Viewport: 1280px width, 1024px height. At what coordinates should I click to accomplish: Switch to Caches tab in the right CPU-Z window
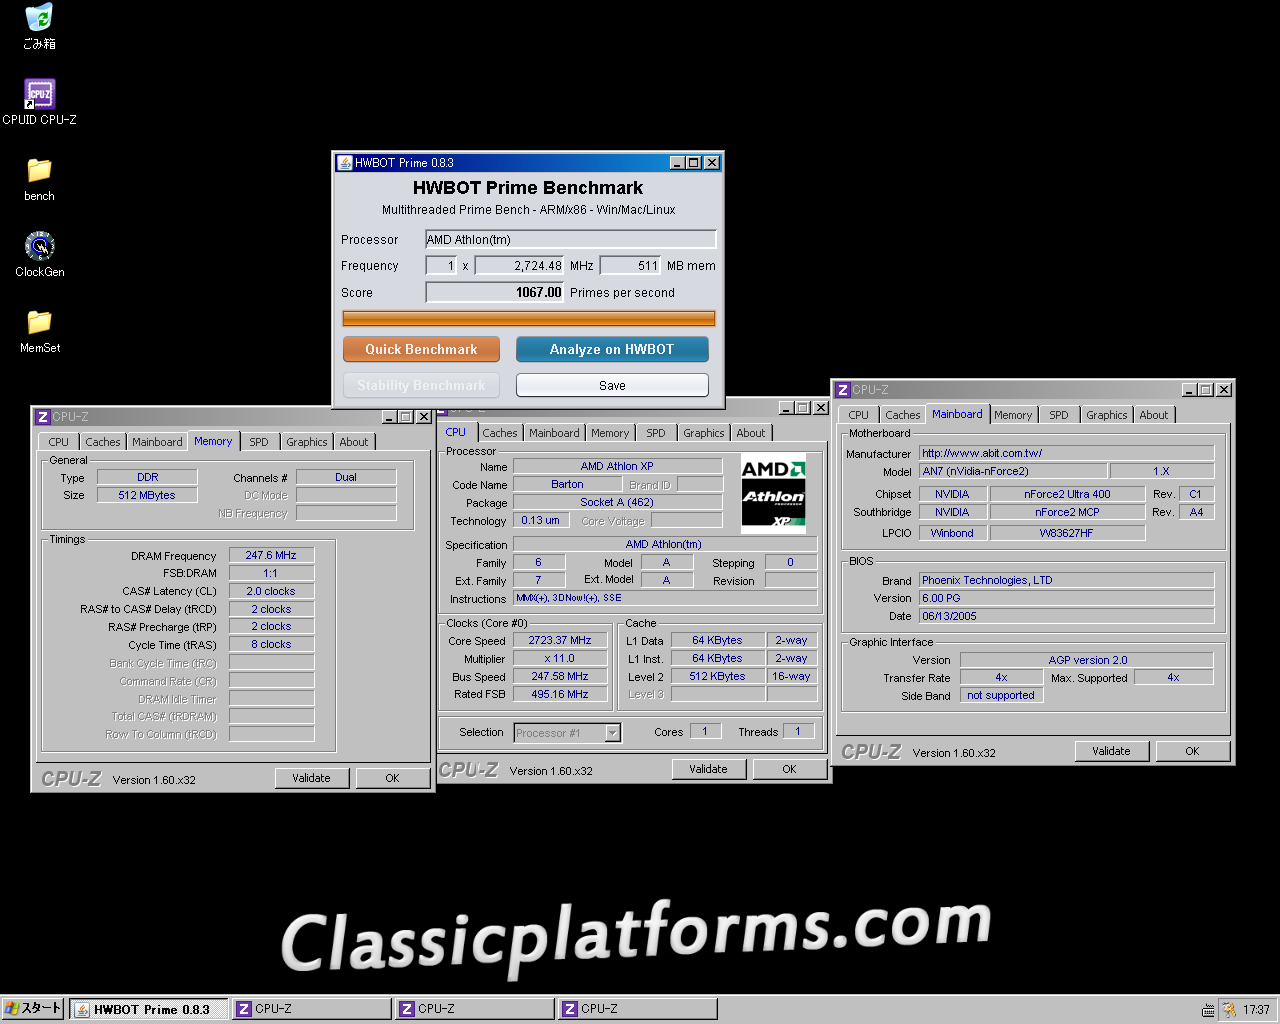(903, 415)
